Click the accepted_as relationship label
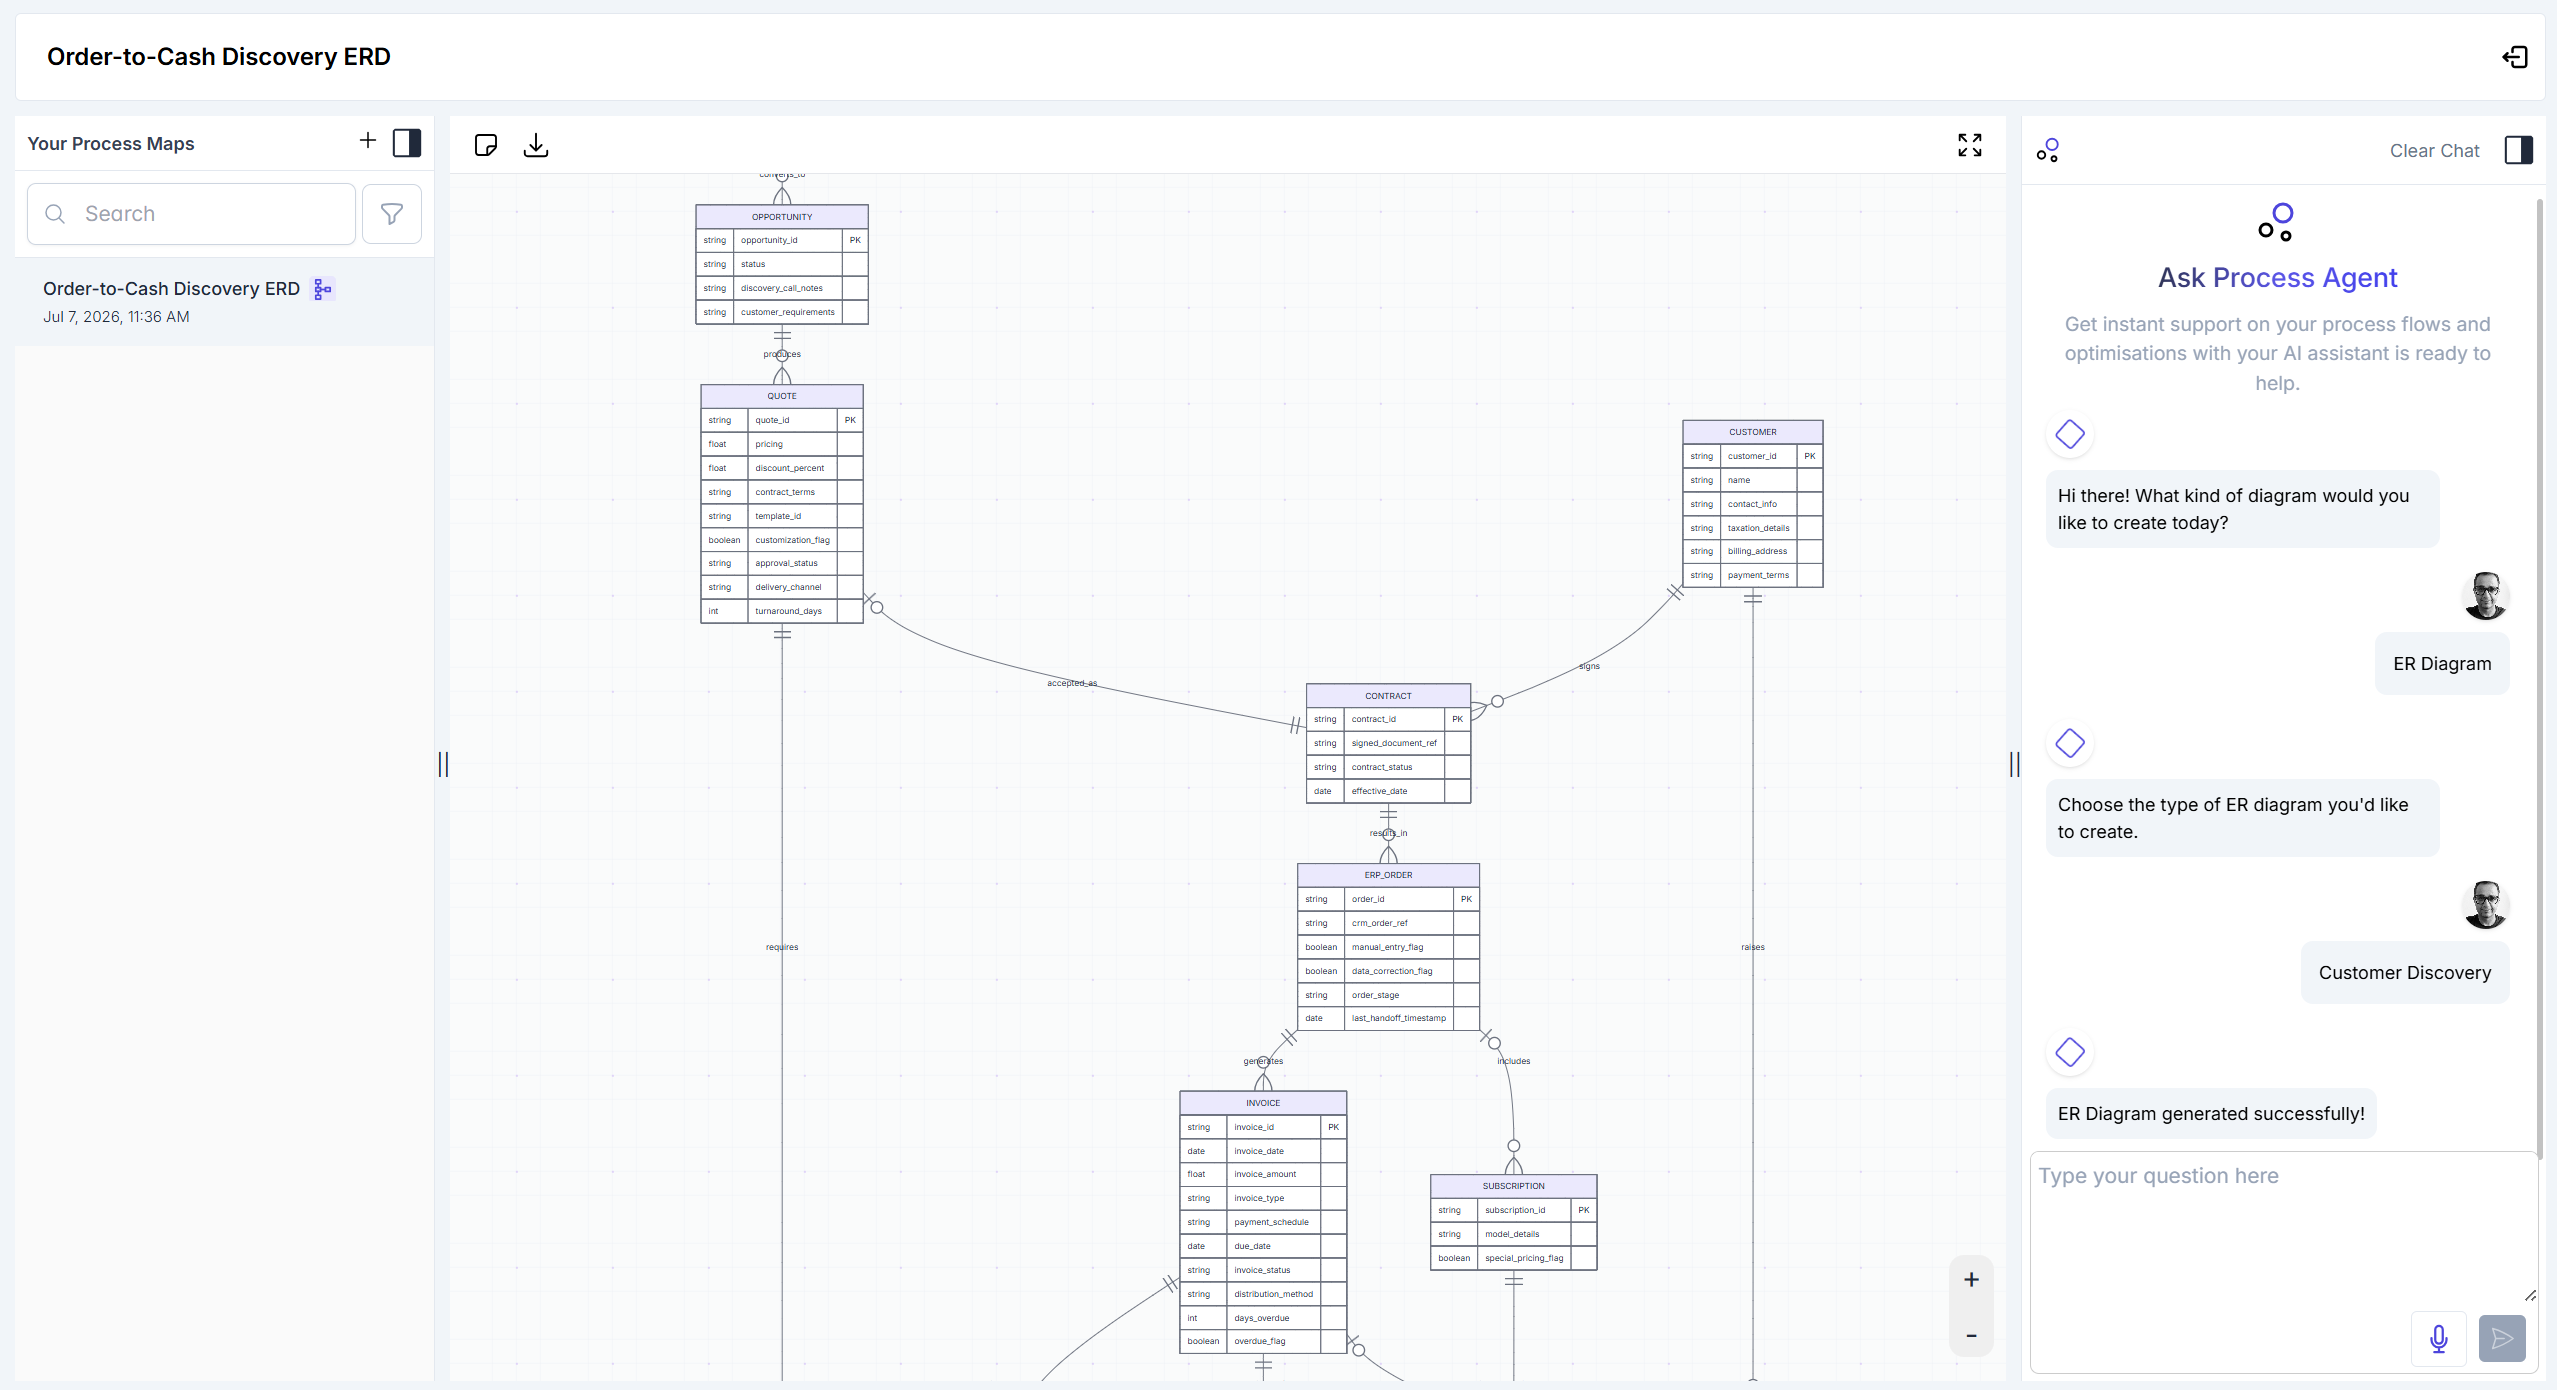The image size is (2557, 1390). click(x=1072, y=683)
